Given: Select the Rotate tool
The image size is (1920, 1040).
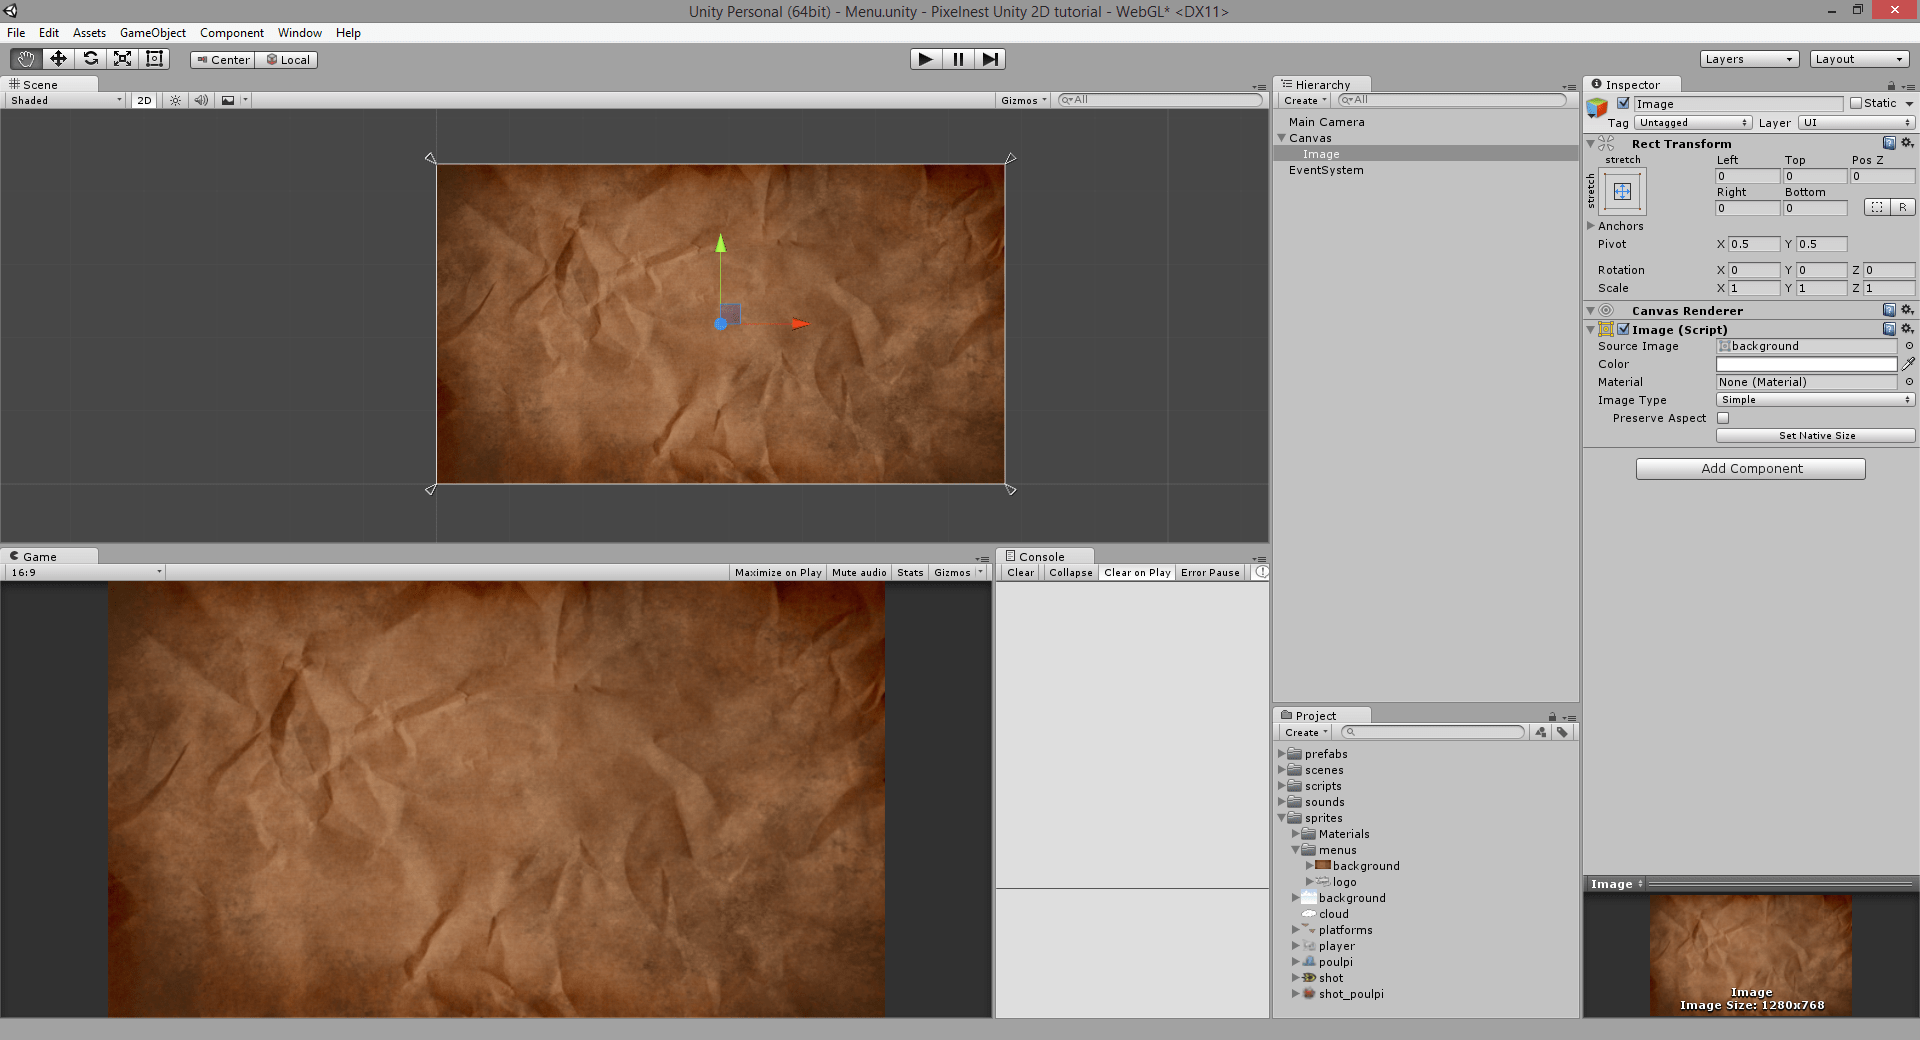Looking at the screenshot, I should pos(90,59).
